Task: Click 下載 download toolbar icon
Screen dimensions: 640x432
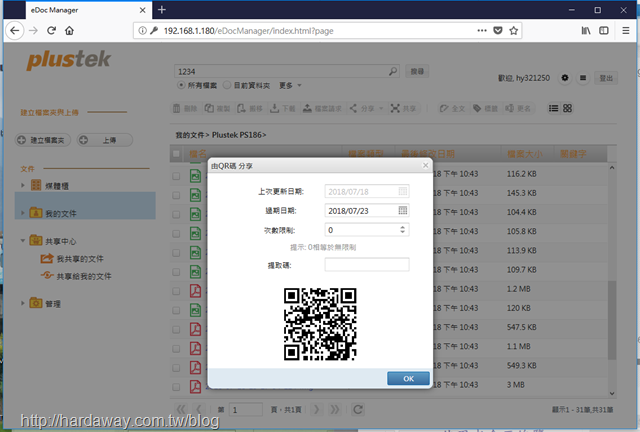Action: [x=282, y=108]
